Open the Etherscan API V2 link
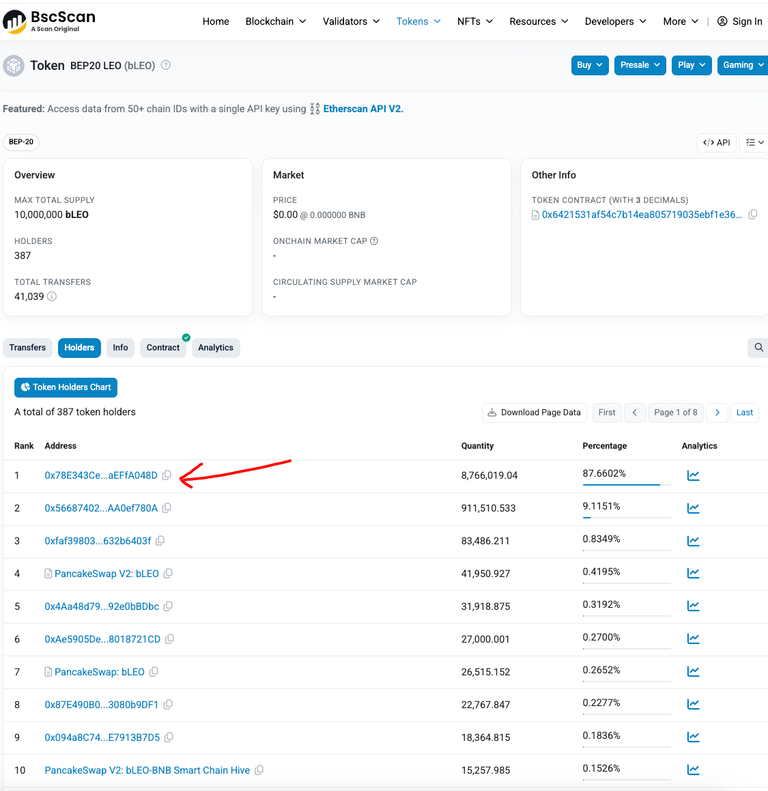 tap(363, 108)
